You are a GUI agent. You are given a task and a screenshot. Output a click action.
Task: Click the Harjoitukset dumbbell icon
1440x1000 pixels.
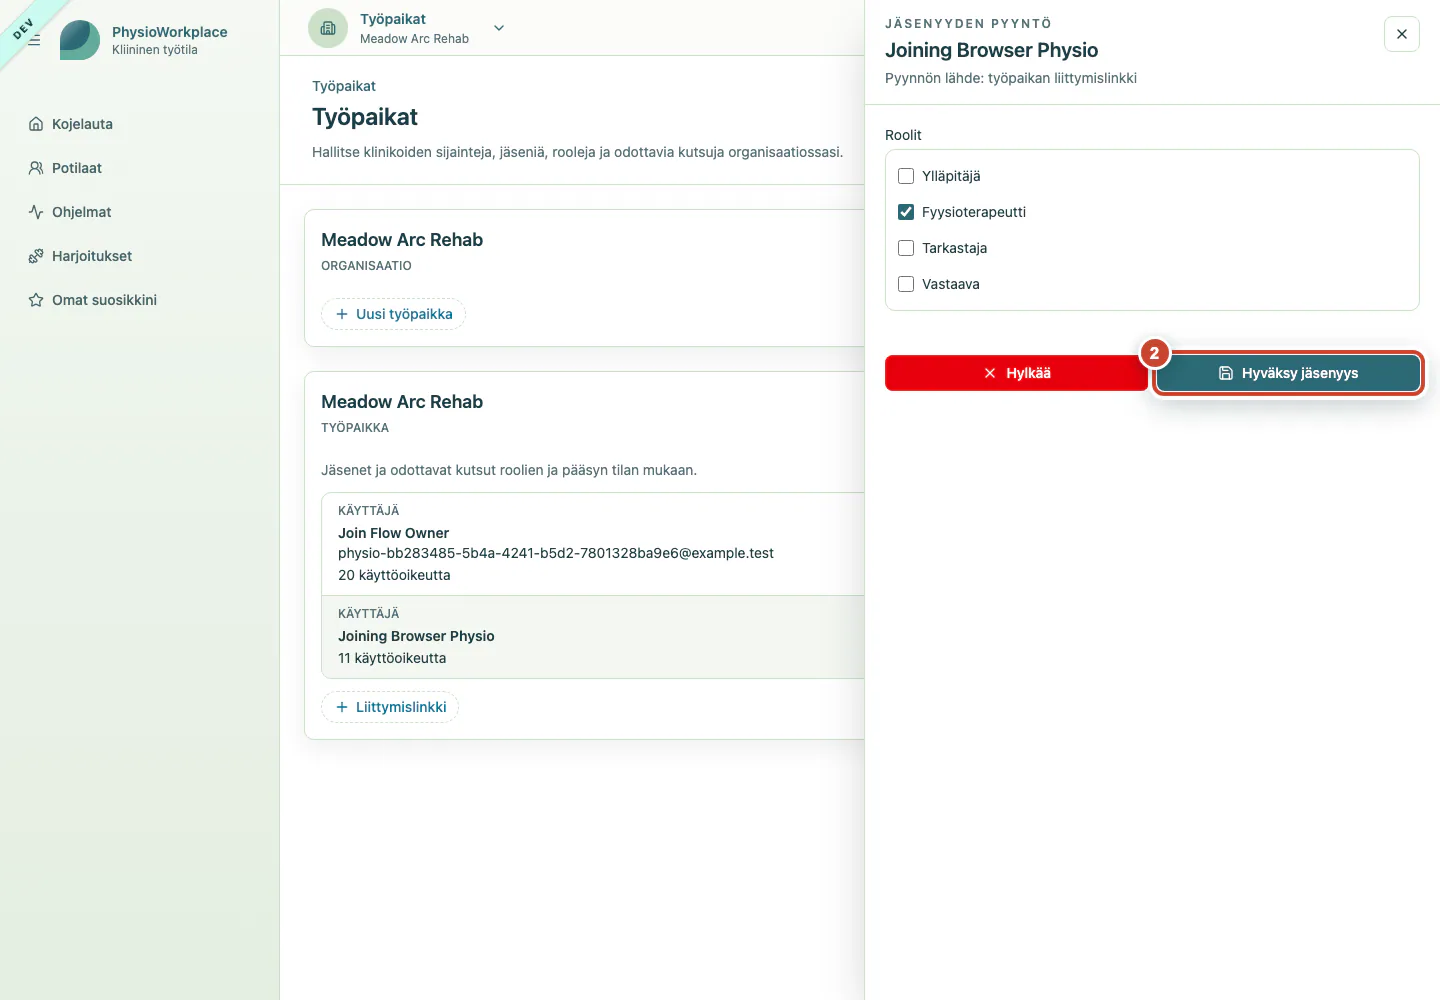36,256
